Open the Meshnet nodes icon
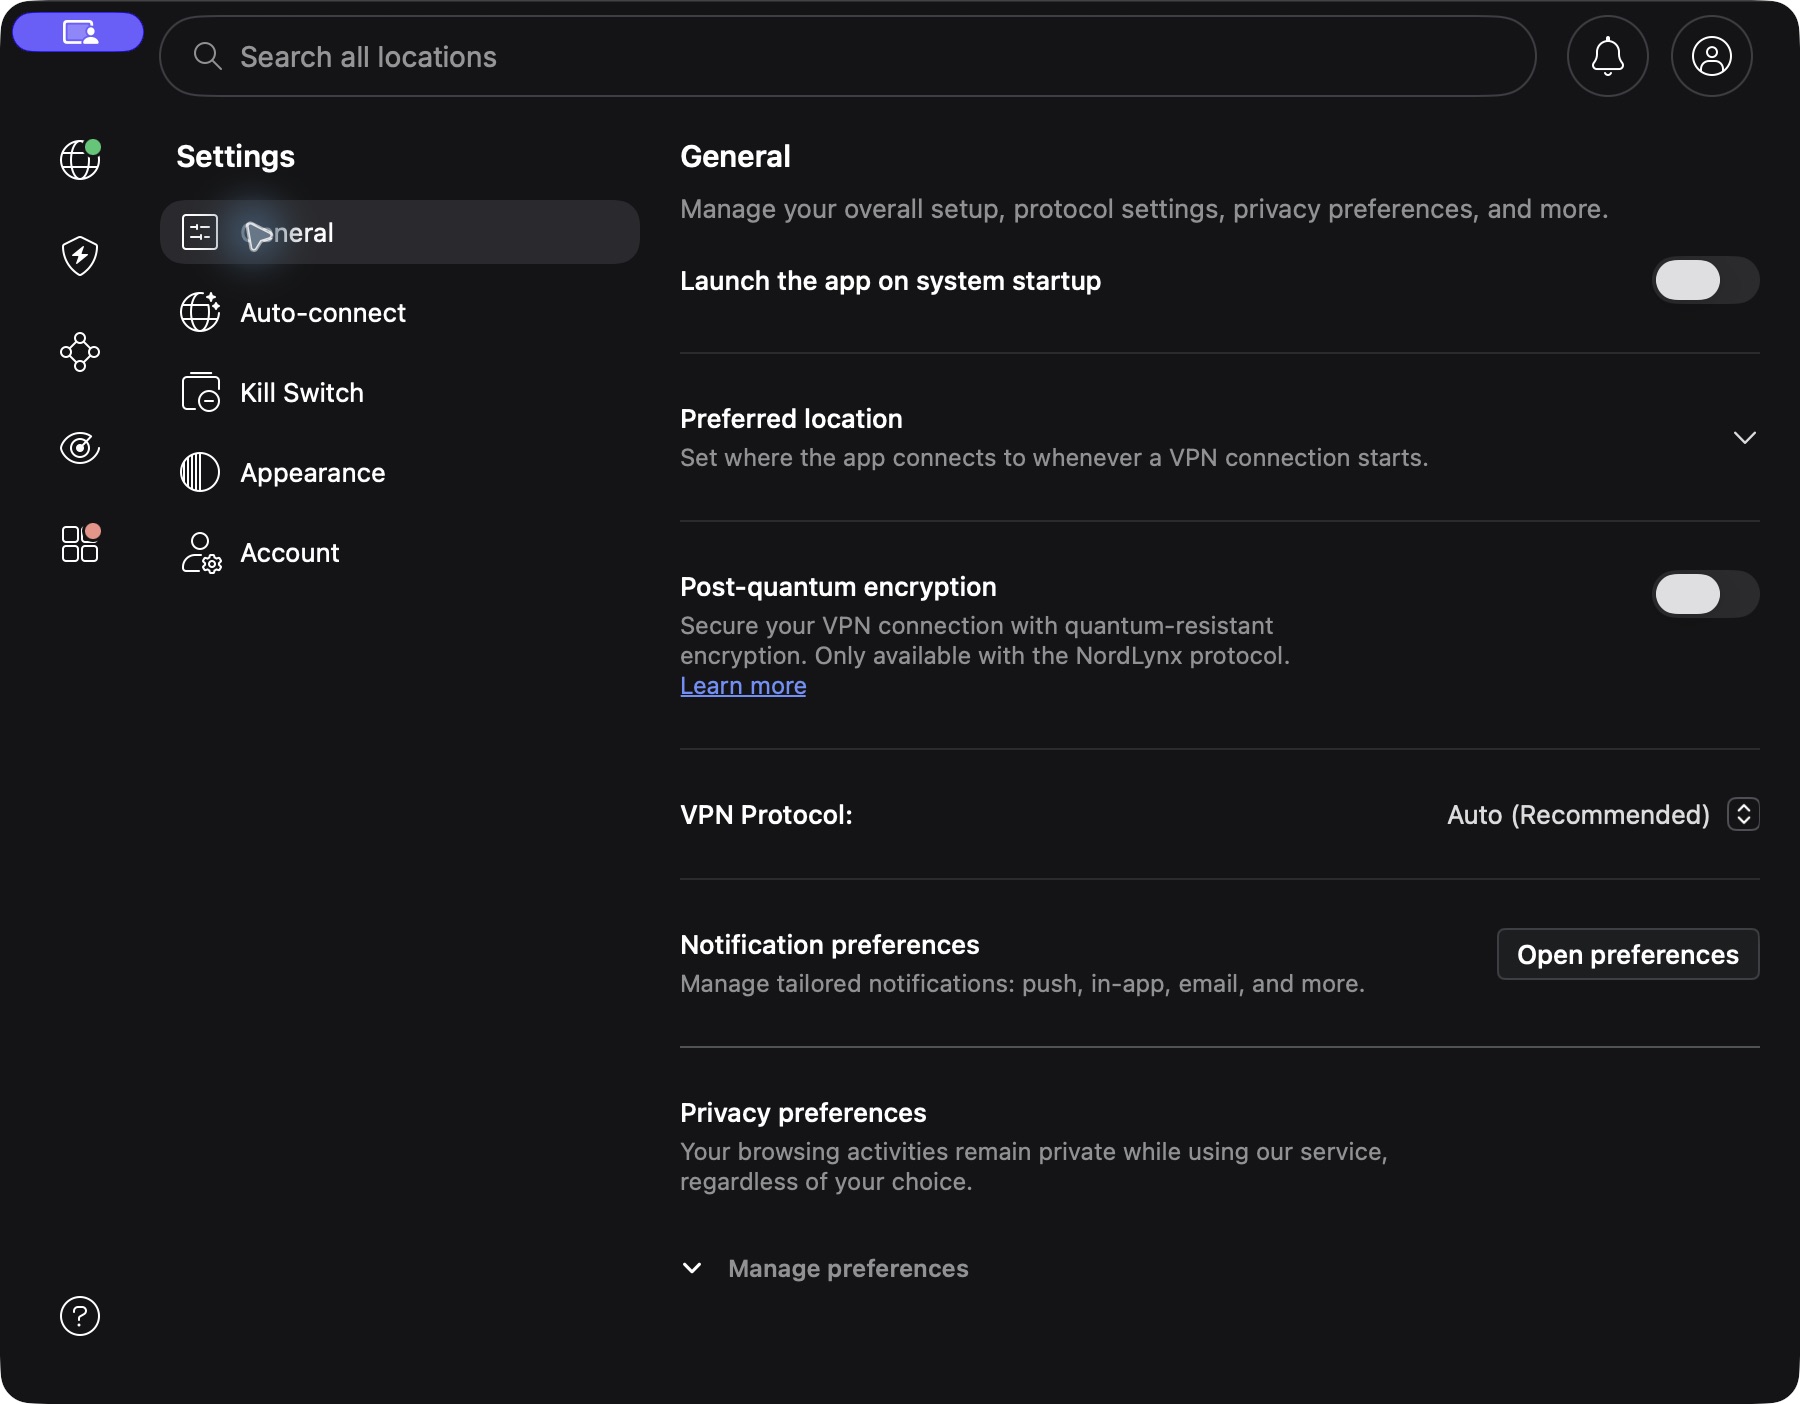Screen dimensions: 1800x1404 pyautogui.click(x=80, y=352)
